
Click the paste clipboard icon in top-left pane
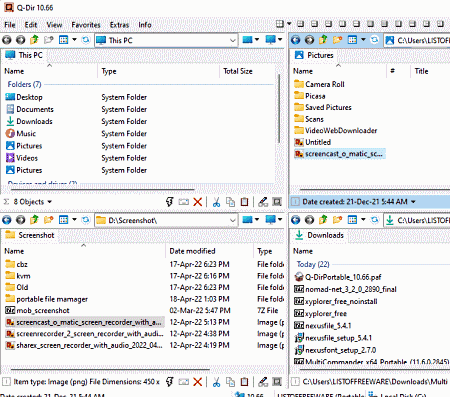244,202
